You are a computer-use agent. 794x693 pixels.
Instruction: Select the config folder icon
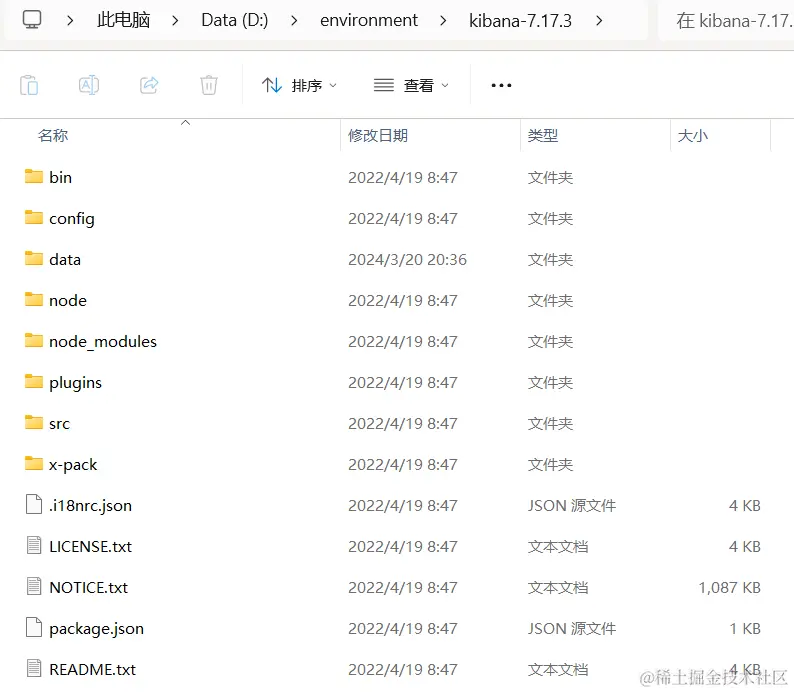tap(34, 217)
